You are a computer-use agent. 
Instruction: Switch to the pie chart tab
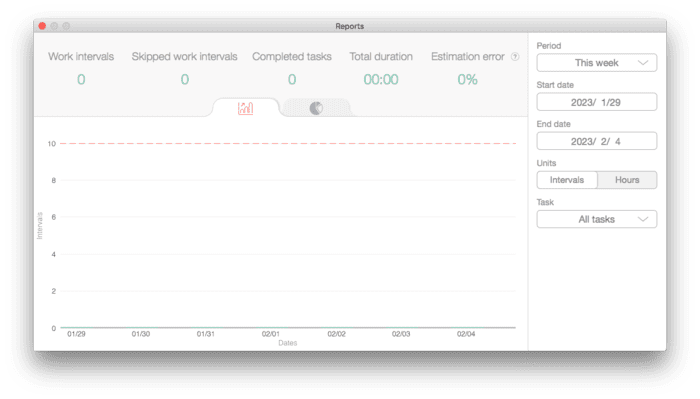tap(316, 108)
